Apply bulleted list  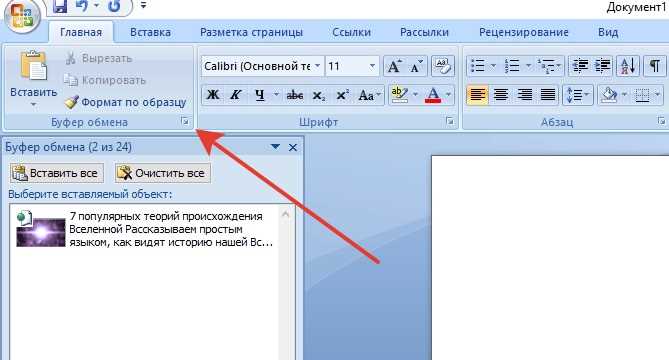477,66
